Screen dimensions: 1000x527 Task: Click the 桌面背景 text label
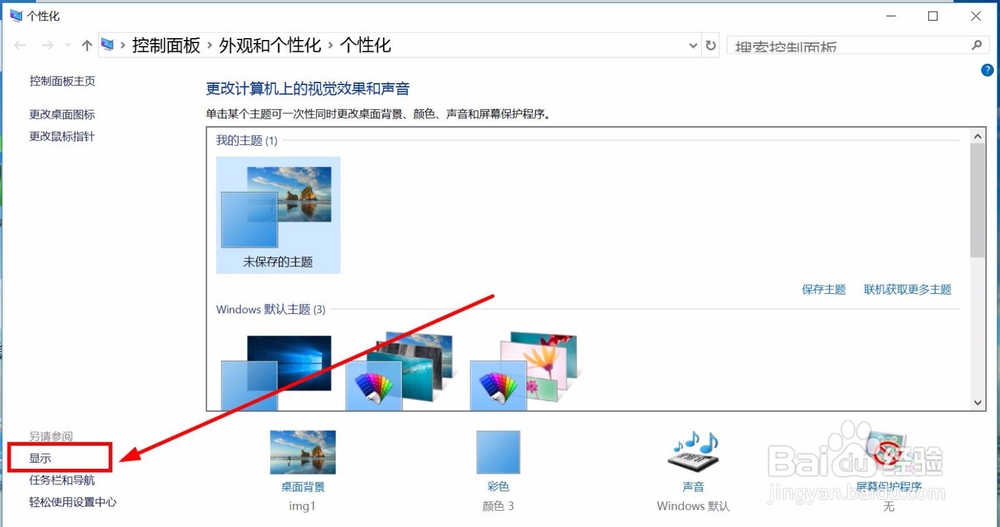(x=303, y=487)
